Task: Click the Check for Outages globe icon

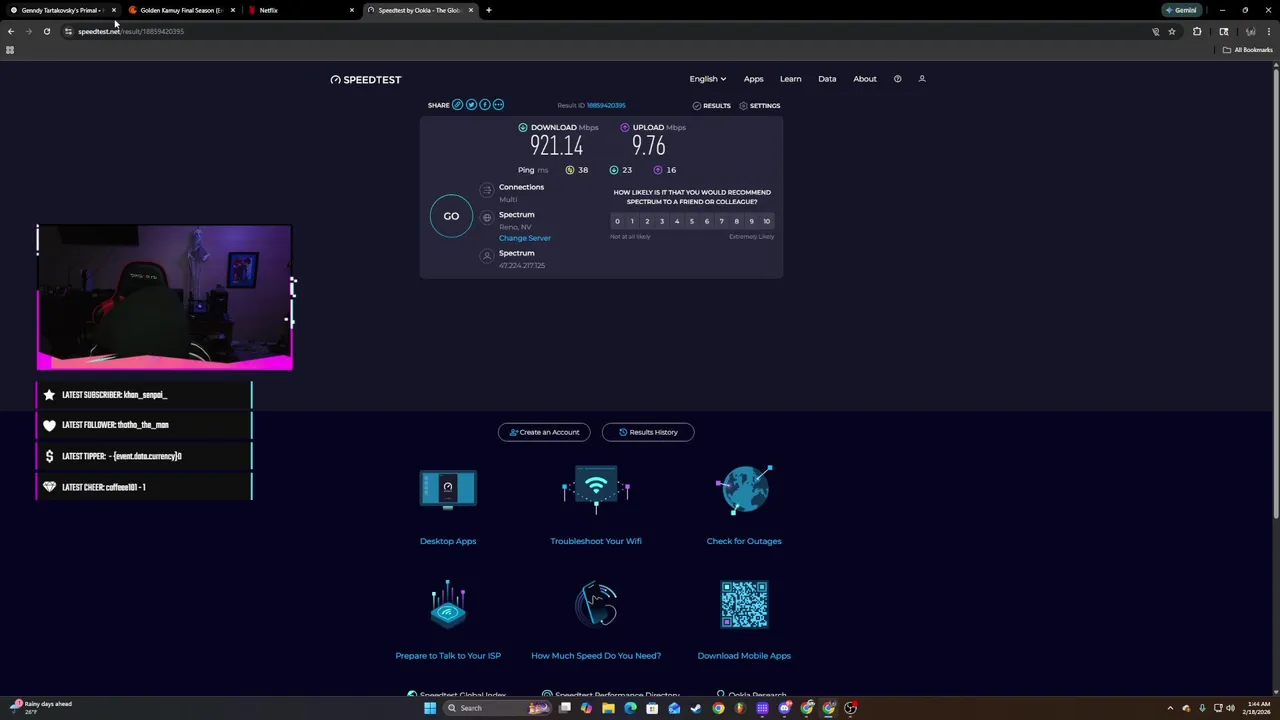Action: coord(744,490)
